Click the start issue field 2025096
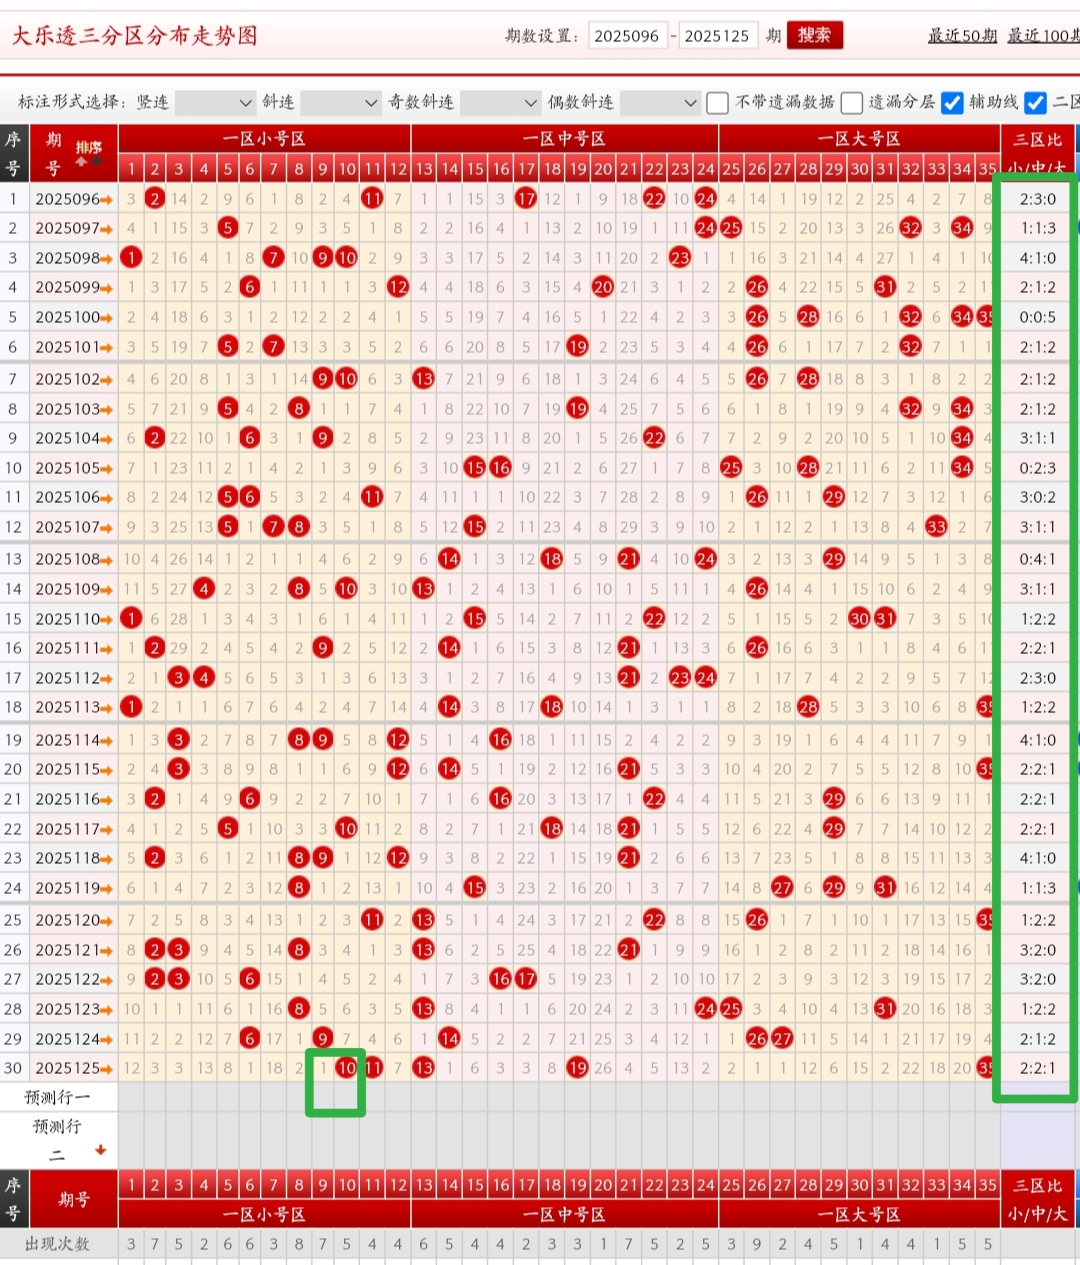This screenshot has width=1080, height=1265. click(628, 36)
